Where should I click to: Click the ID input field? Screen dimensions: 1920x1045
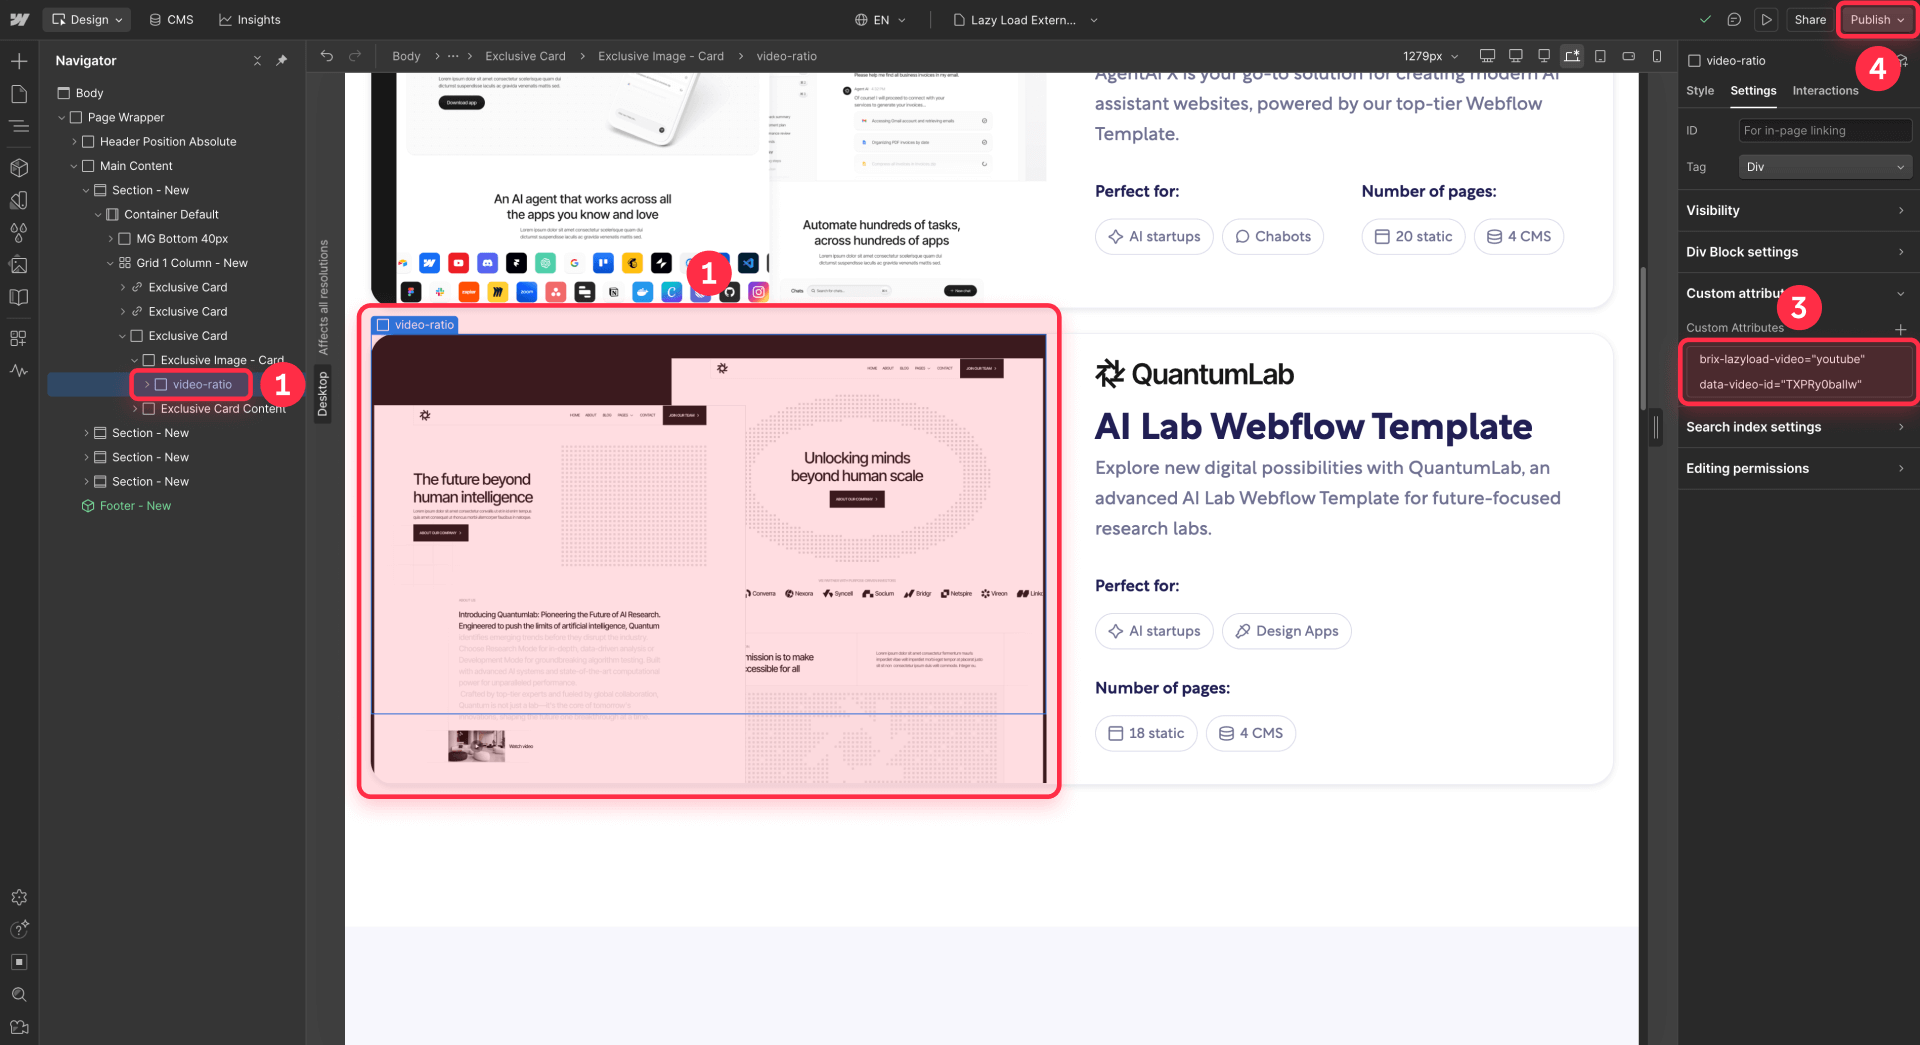tap(1825, 130)
